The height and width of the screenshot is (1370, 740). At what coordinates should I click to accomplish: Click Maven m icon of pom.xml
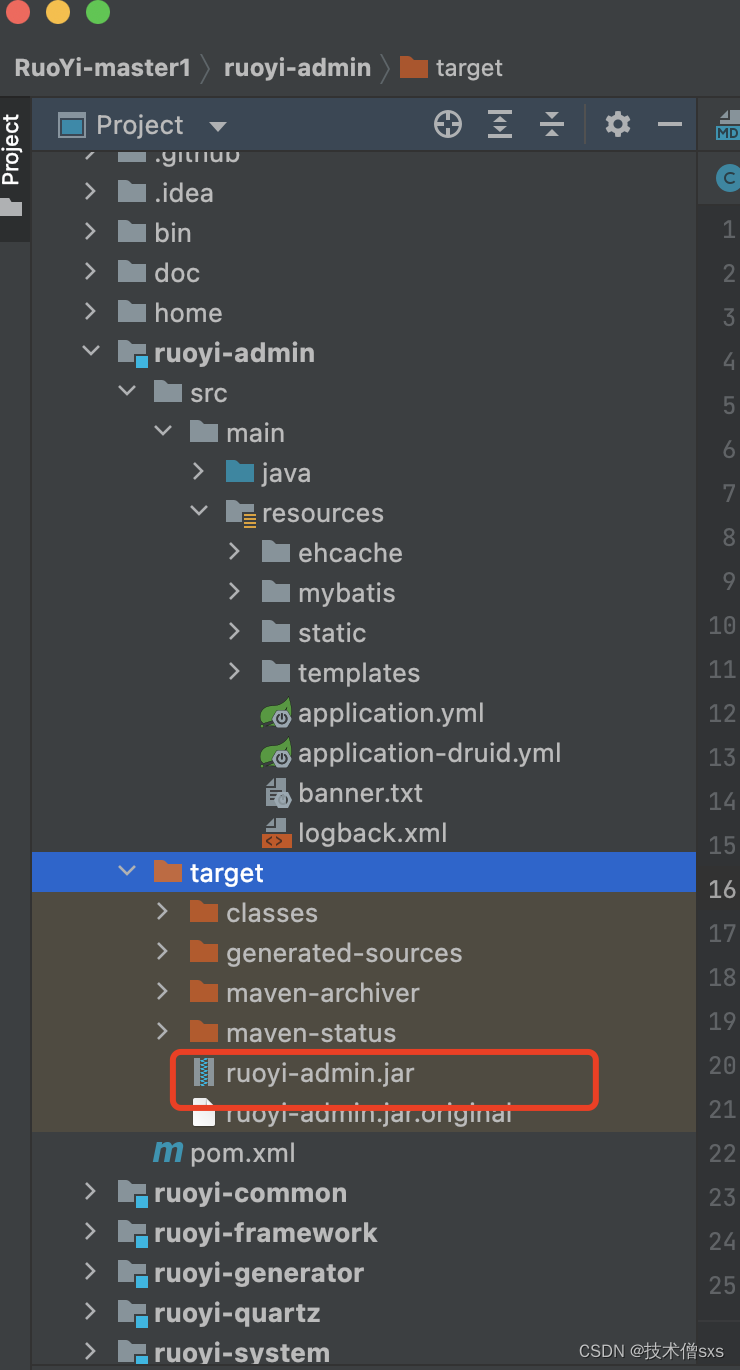[x=168, y=1153]
